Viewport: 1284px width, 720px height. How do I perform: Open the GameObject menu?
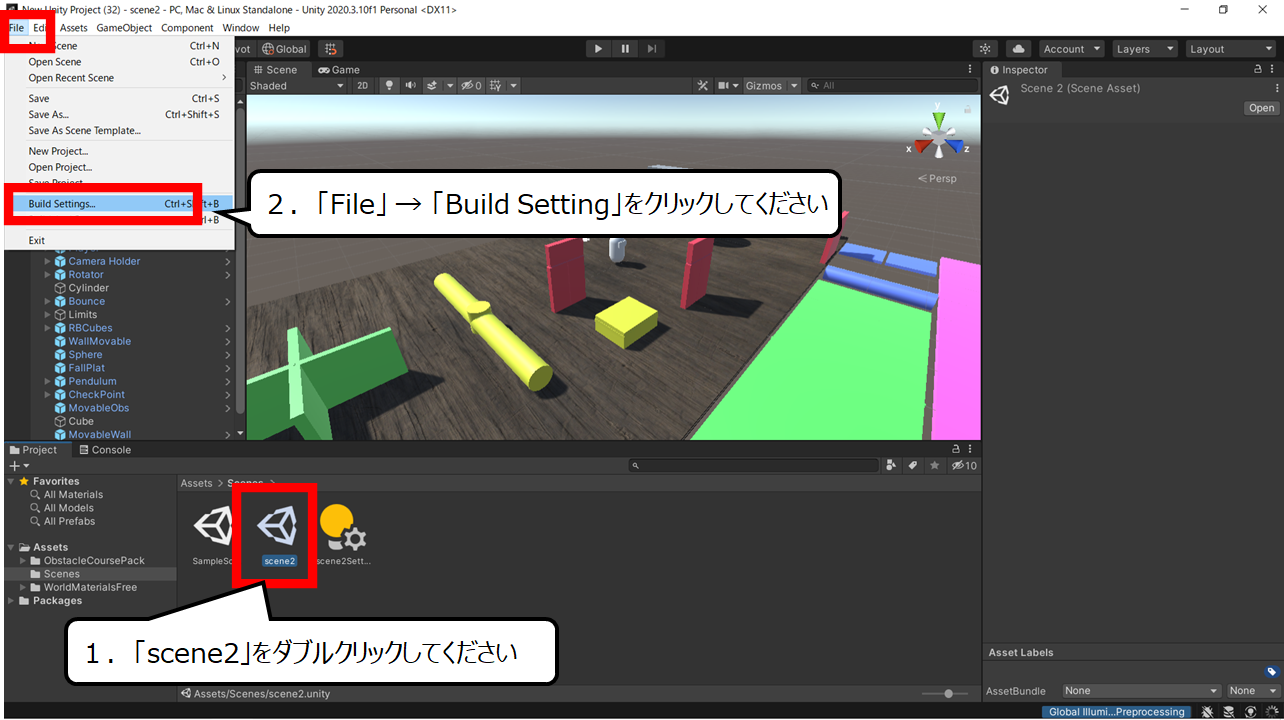pyautogui.click(x=125, y=28)
